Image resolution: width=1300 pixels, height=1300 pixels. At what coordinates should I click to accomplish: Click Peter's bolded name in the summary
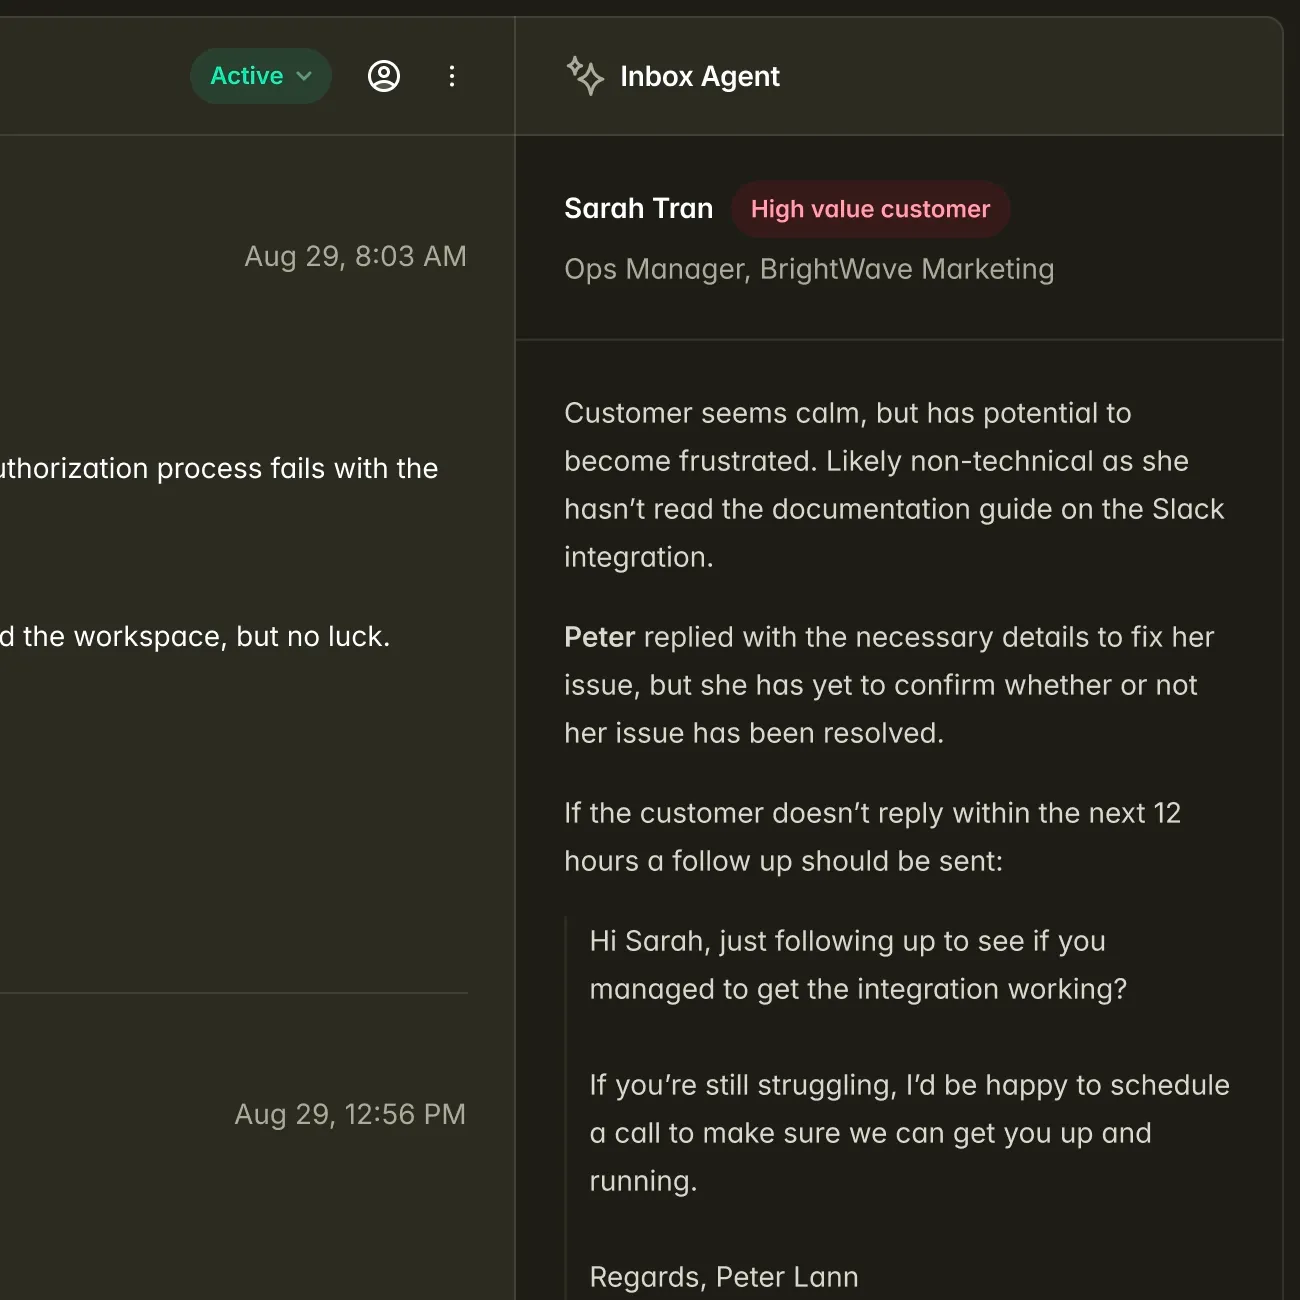(x=599, y=637)
